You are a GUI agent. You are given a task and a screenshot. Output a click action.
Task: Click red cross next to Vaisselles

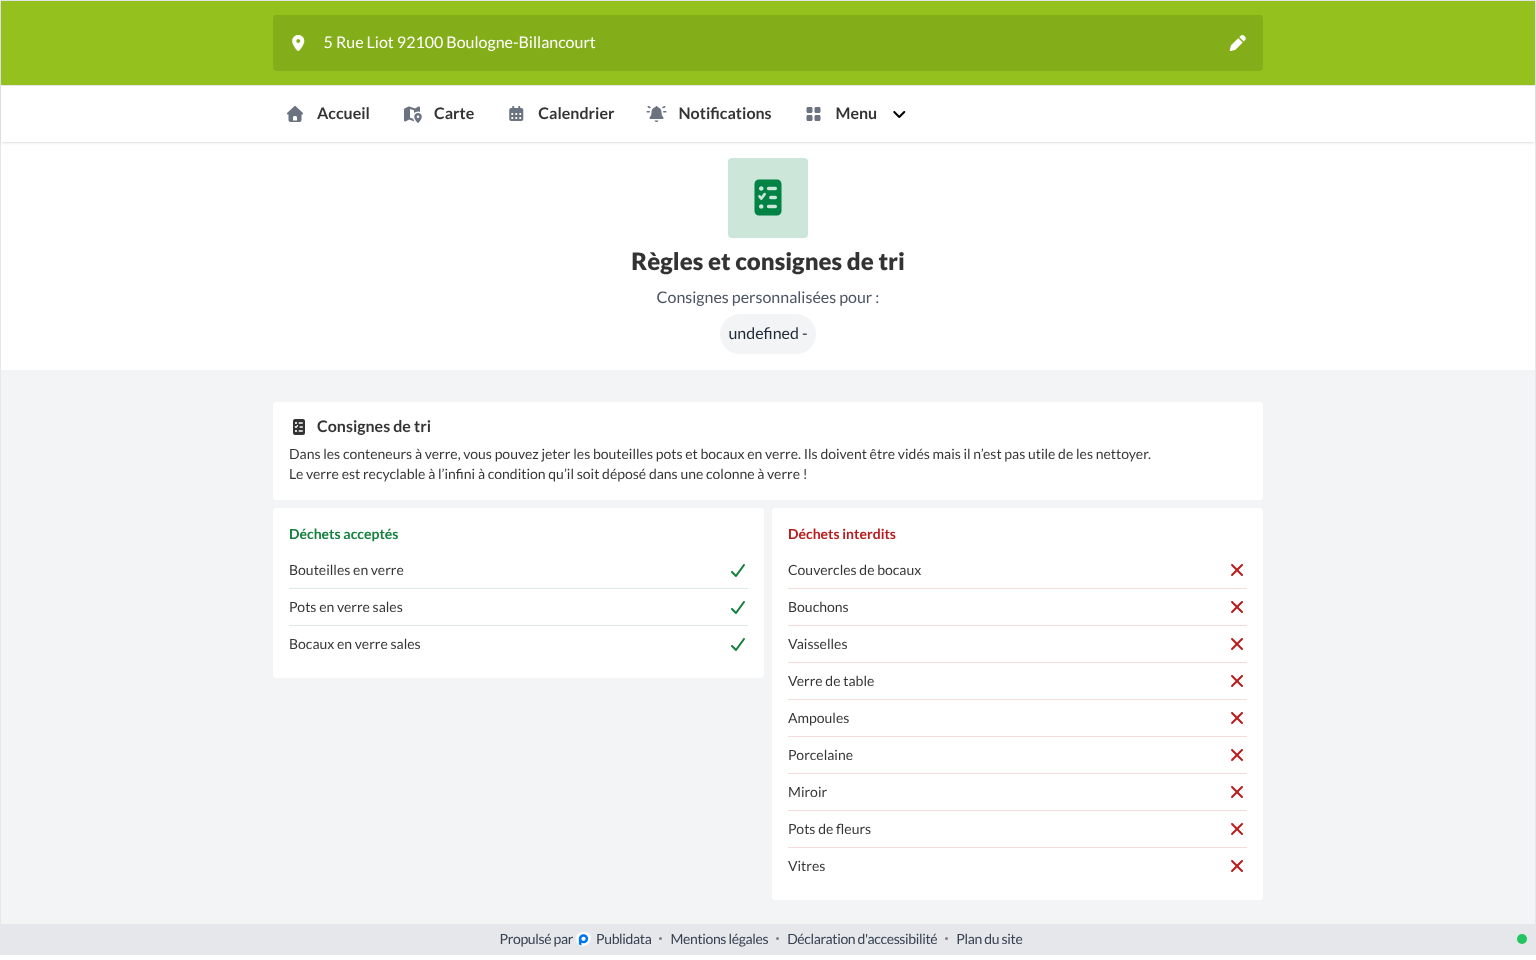[1237, 644]
